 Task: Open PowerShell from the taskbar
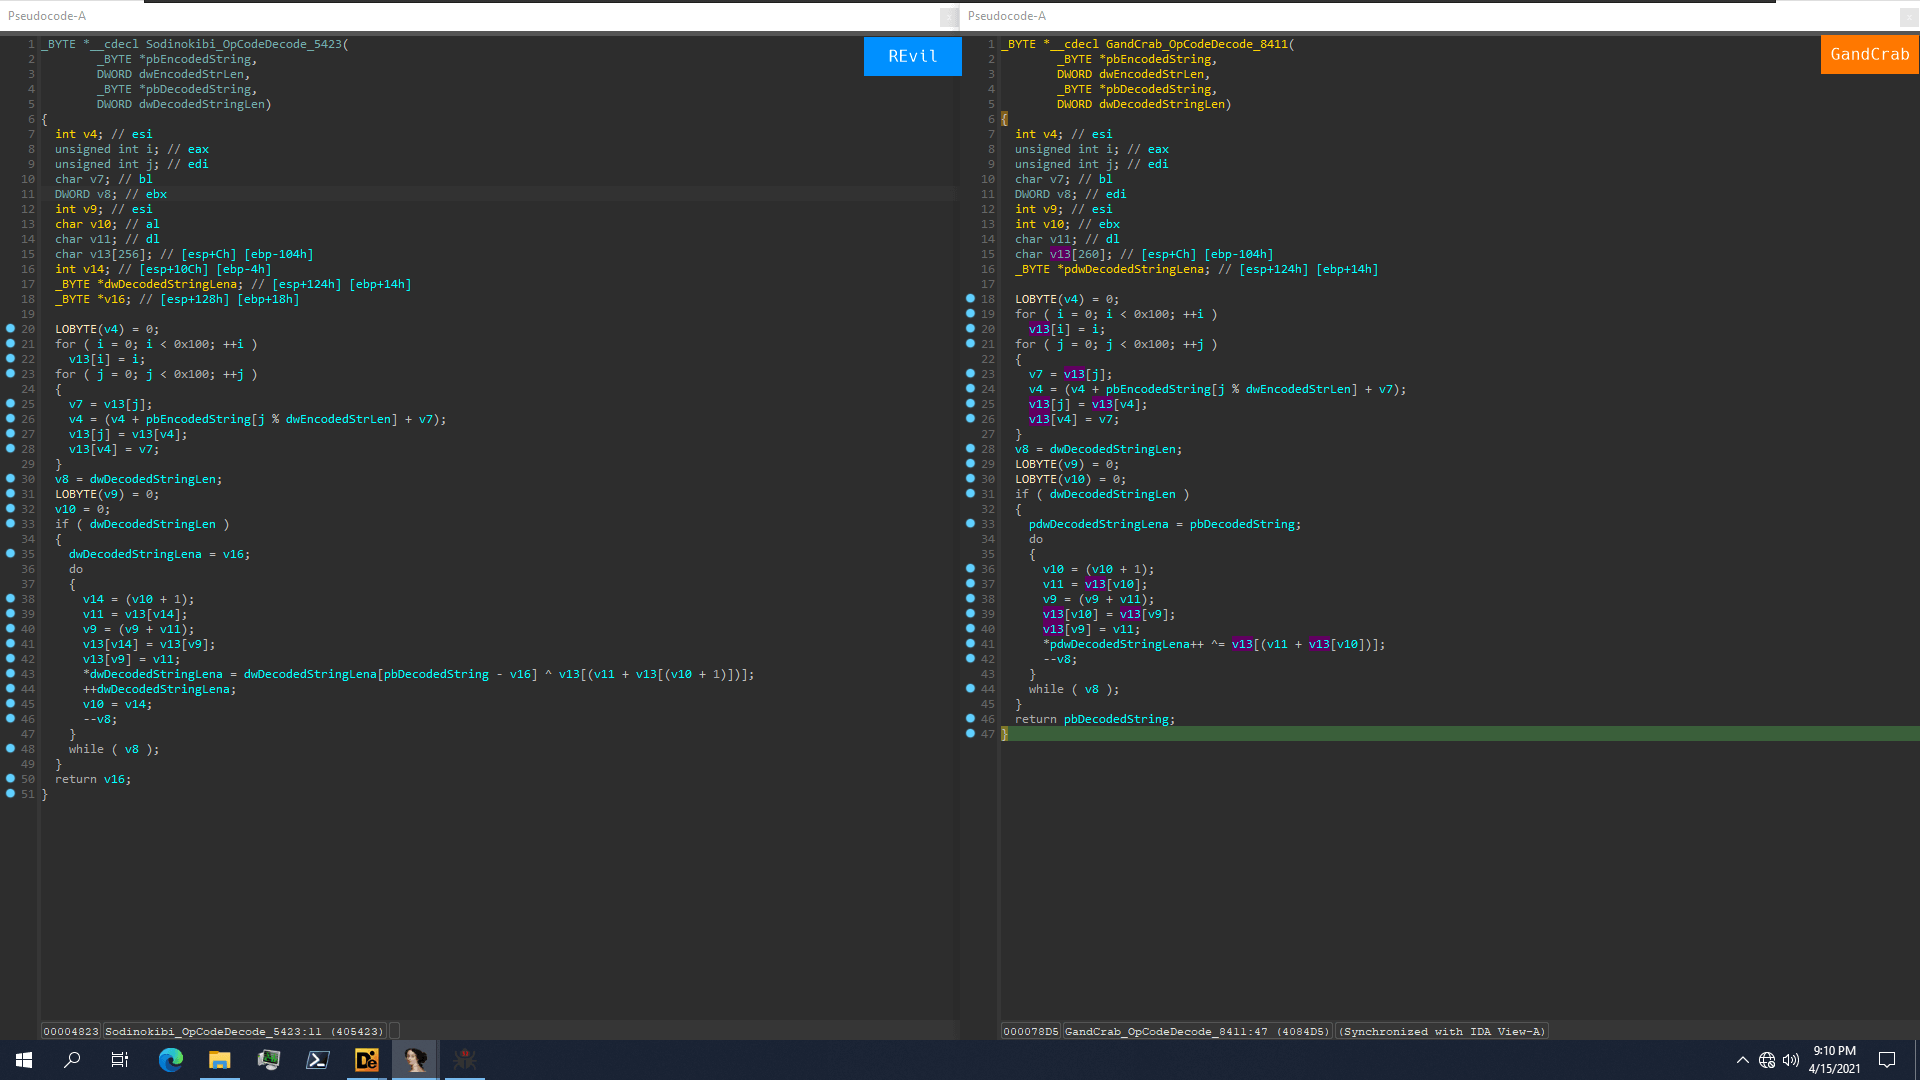(x=317, y=1060)
